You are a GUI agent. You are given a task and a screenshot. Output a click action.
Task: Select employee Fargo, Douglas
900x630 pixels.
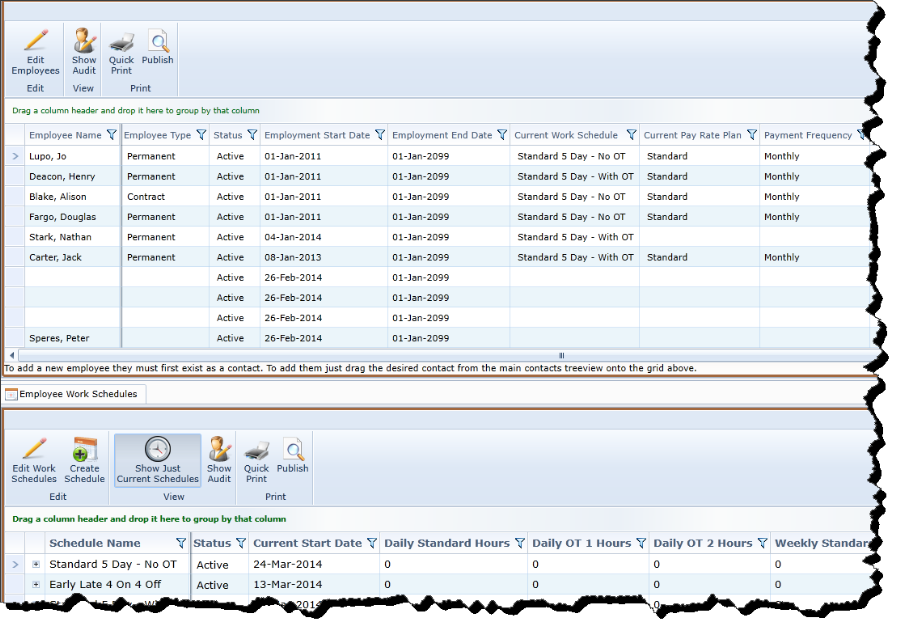point(63,217)
